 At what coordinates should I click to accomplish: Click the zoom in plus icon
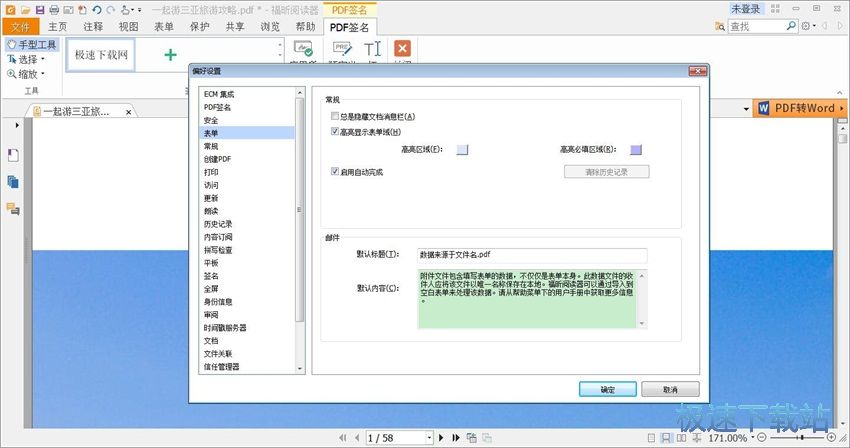(832, 437)
